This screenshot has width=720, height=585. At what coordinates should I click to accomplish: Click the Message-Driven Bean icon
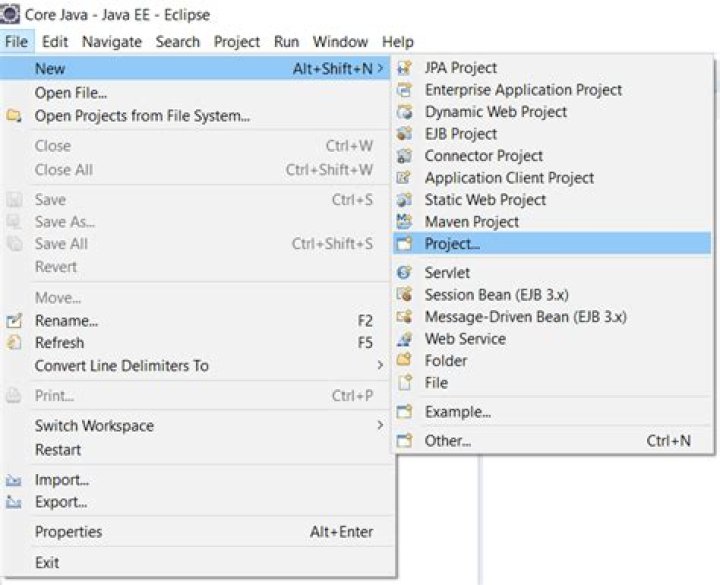tap(405, 317)
